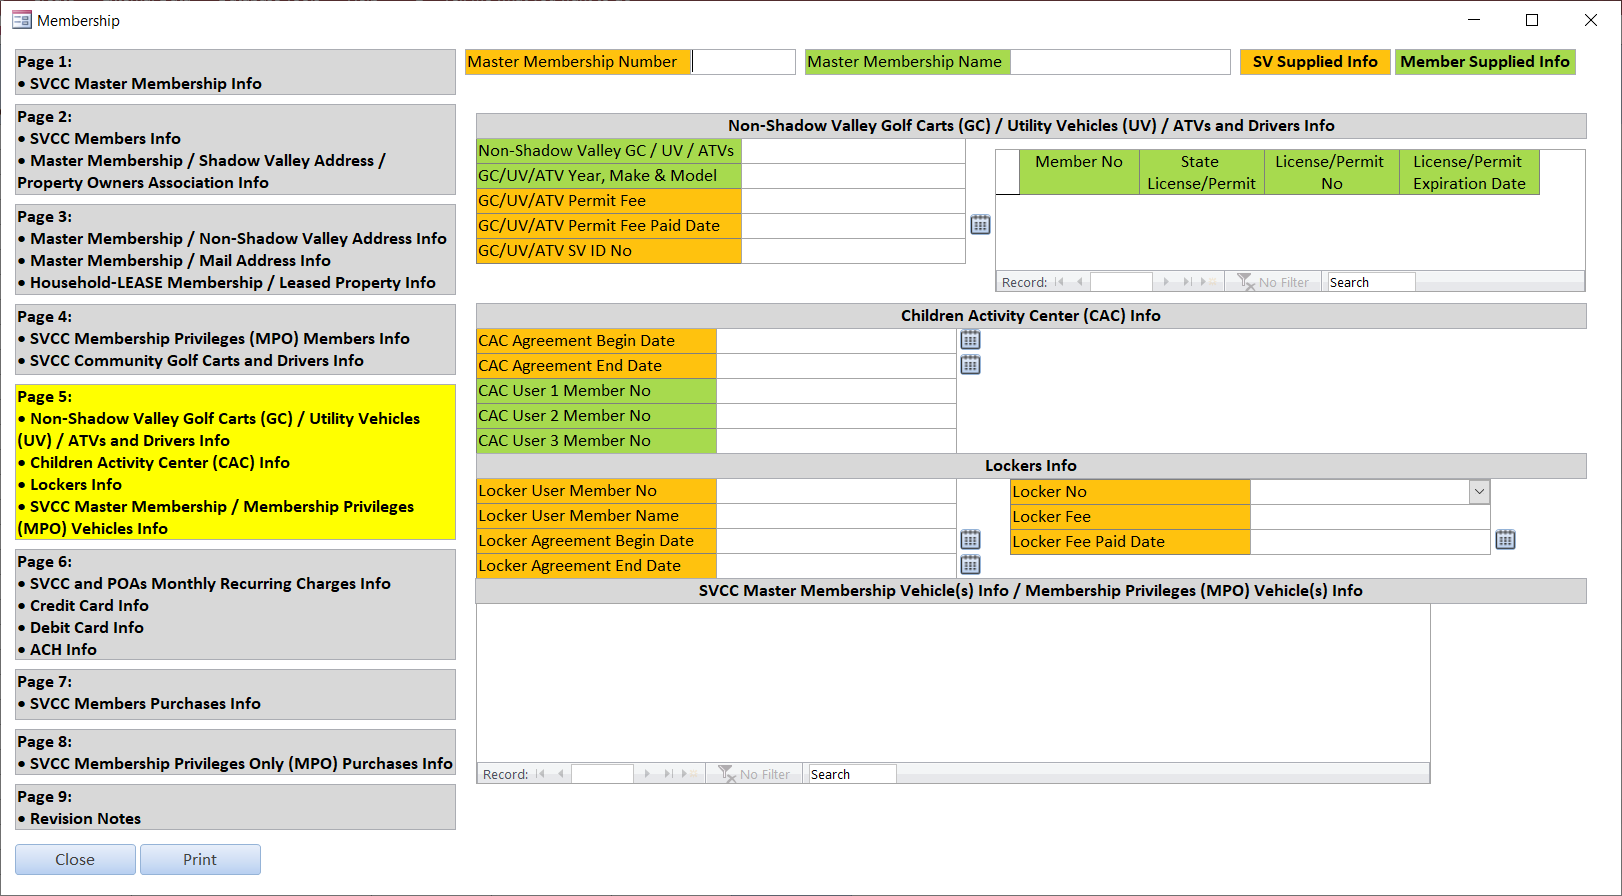
Task: Open Page 6 Monthly Recurring Charges Info
Action: tap(235, 604)
